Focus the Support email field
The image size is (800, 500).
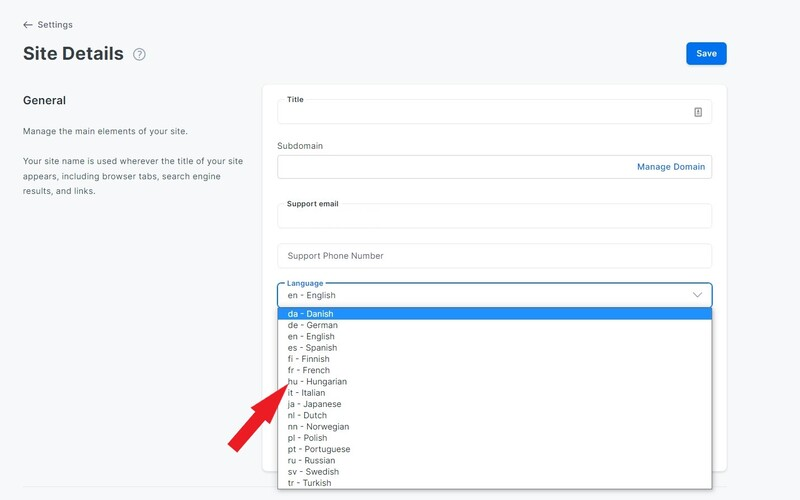[x=494, y=216]
